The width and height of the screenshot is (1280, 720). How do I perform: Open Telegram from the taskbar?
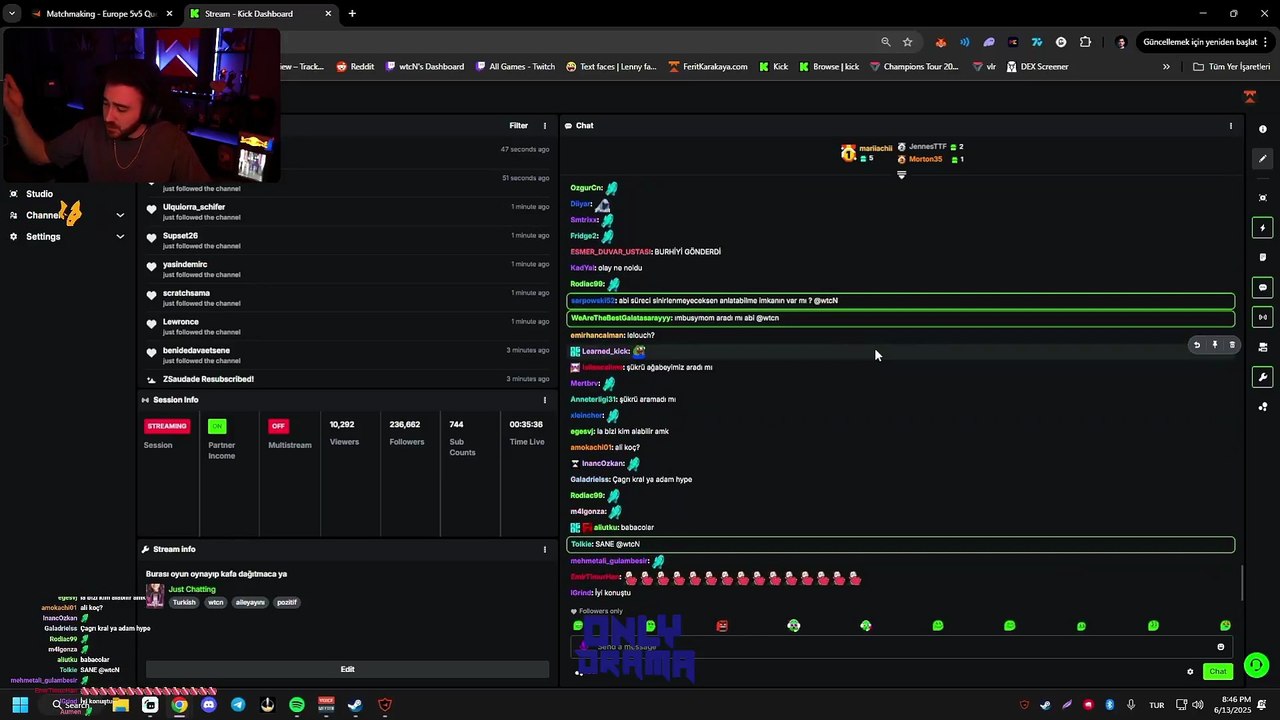point(238,705)
